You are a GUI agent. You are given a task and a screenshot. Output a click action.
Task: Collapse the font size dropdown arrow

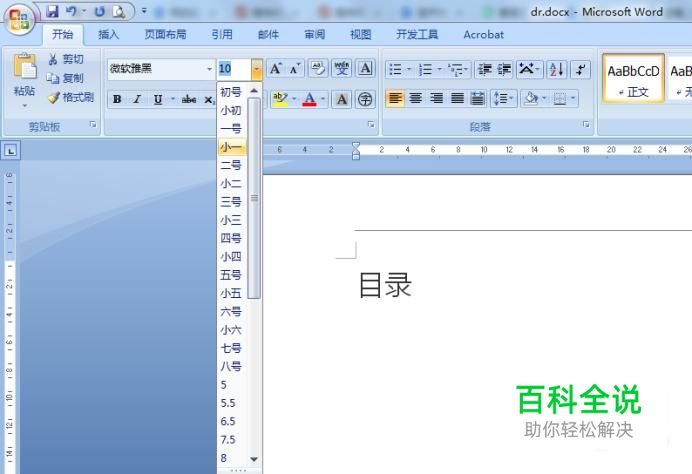pyautogui.click(x=256, y=69)
